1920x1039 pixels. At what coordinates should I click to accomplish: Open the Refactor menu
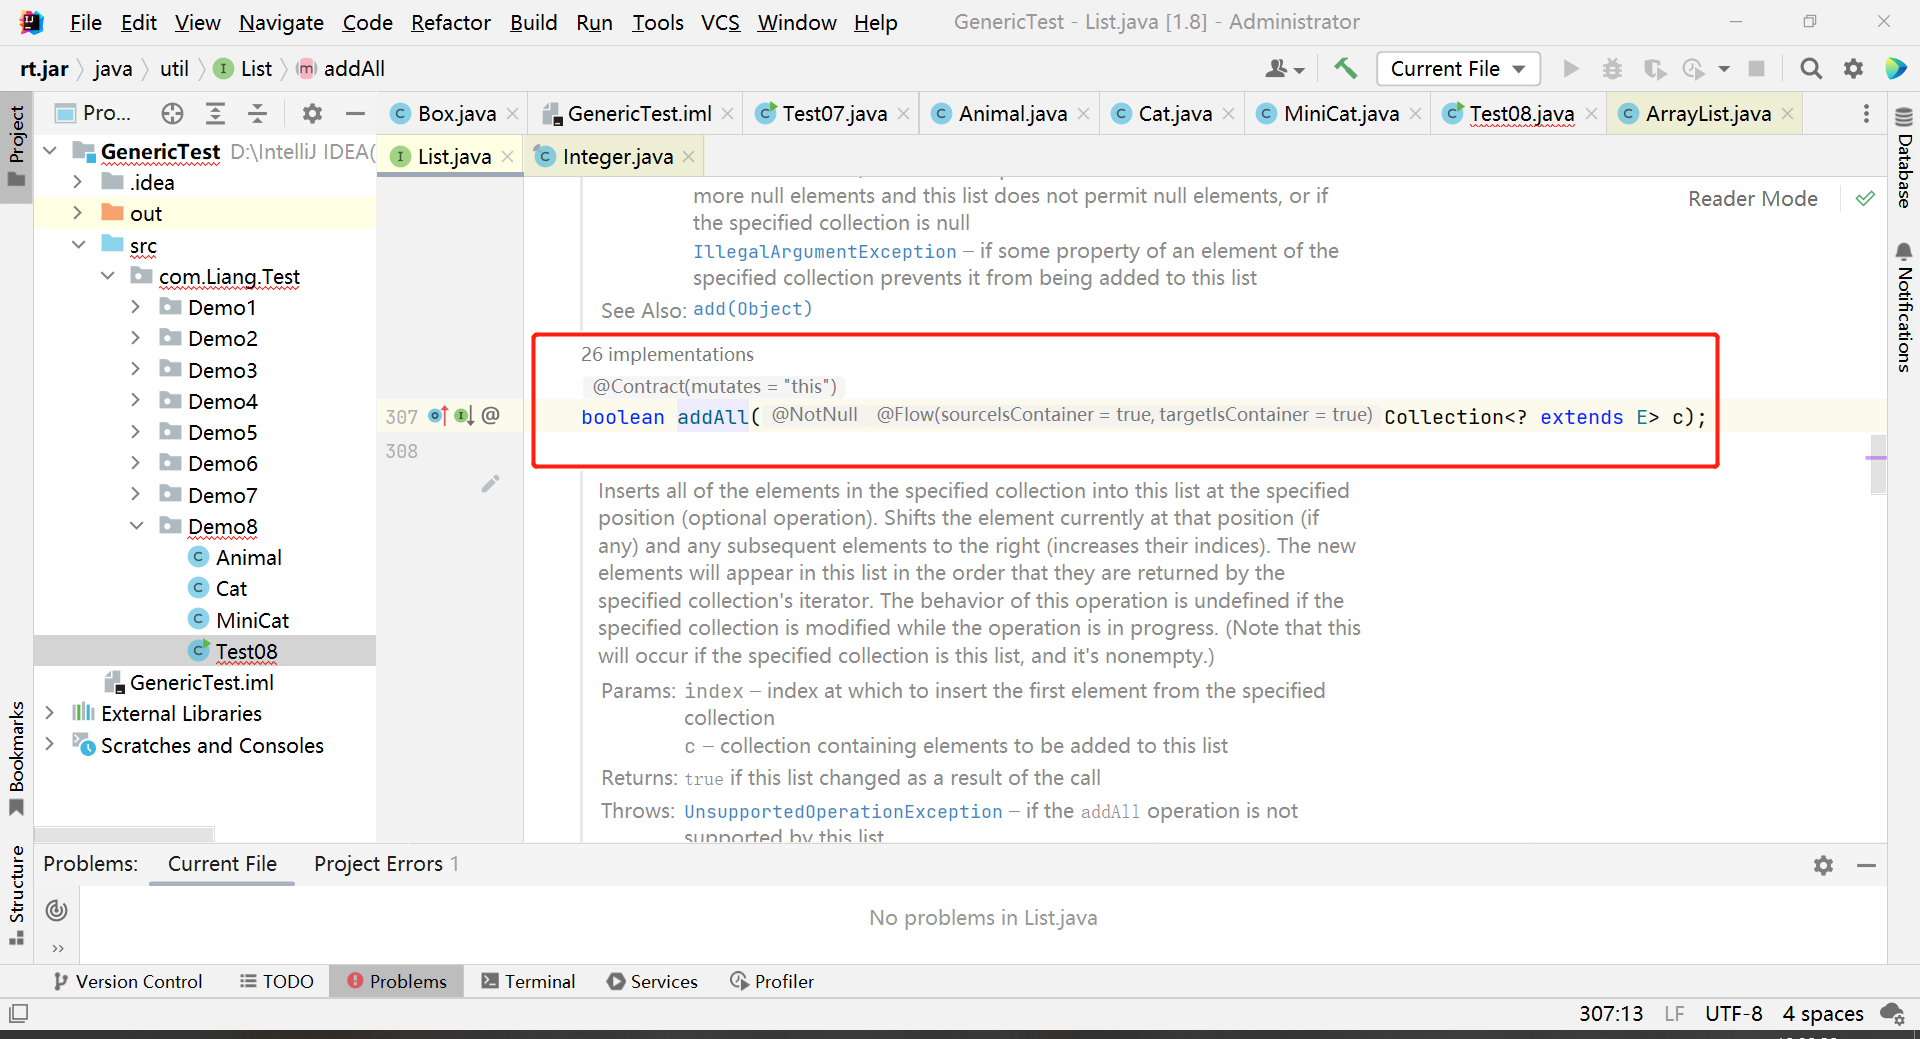pos(450,22)
